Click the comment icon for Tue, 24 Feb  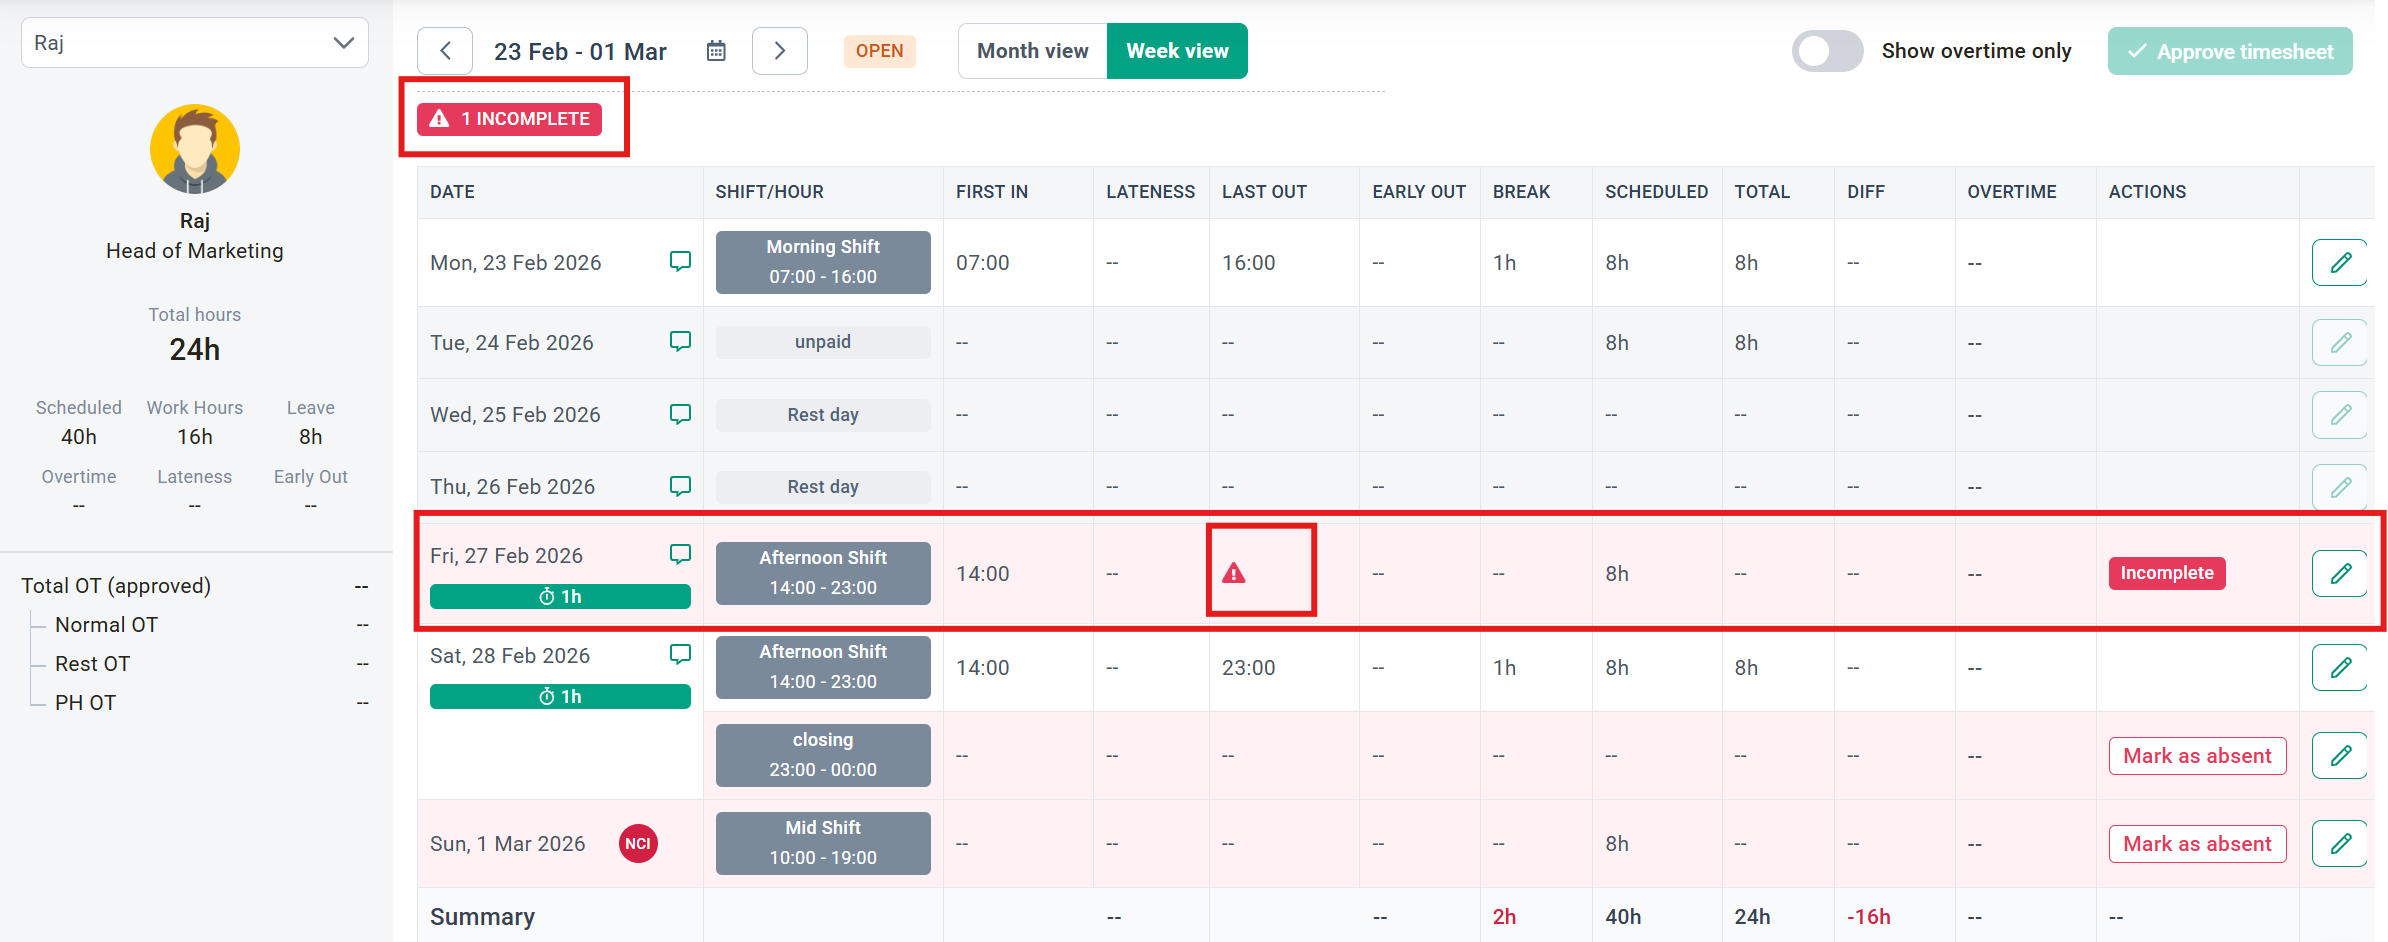(680, 341)
